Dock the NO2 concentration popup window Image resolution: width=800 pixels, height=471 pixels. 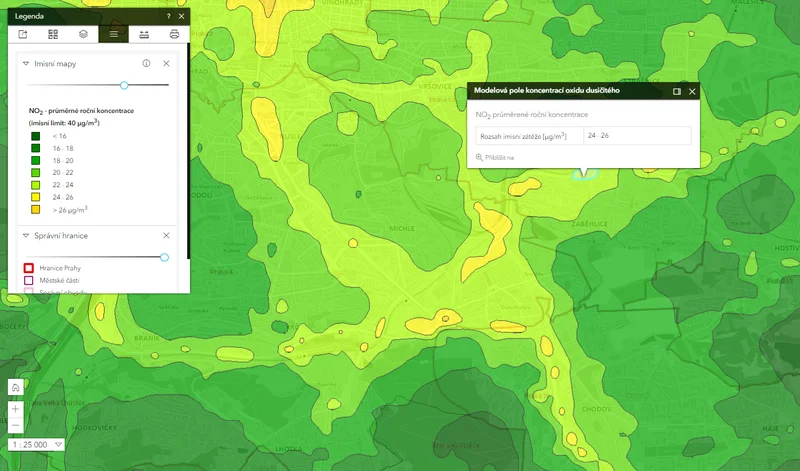tap(677, 91)
